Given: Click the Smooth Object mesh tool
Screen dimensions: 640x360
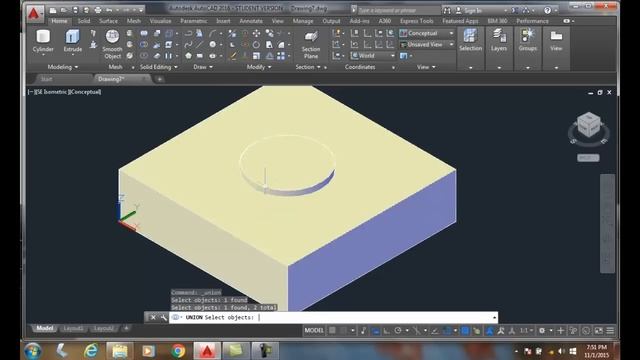Looking at the screenshot, I should coord(112,36).
